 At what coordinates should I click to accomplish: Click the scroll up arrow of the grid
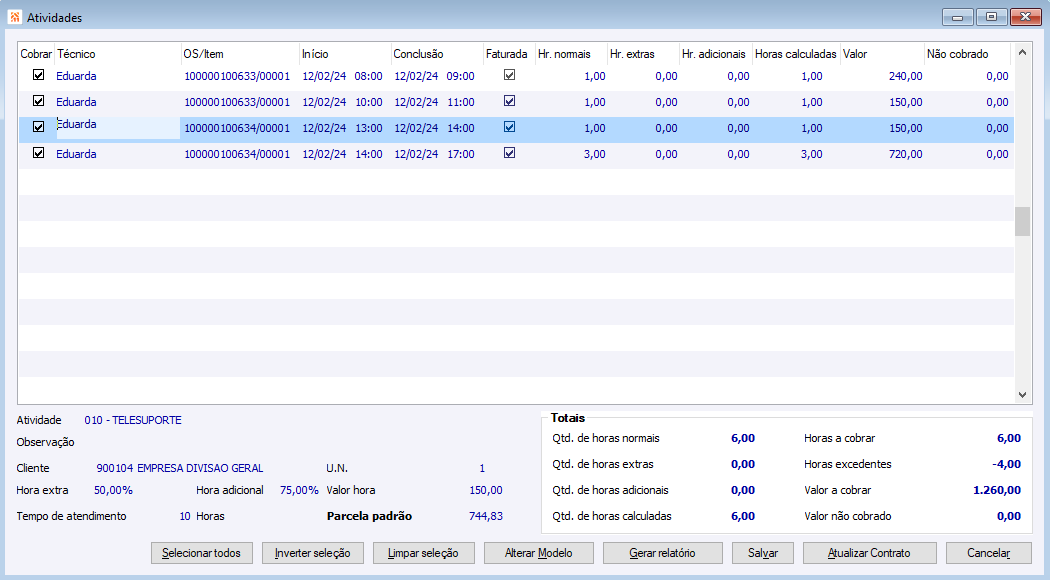click(1022, 53)
